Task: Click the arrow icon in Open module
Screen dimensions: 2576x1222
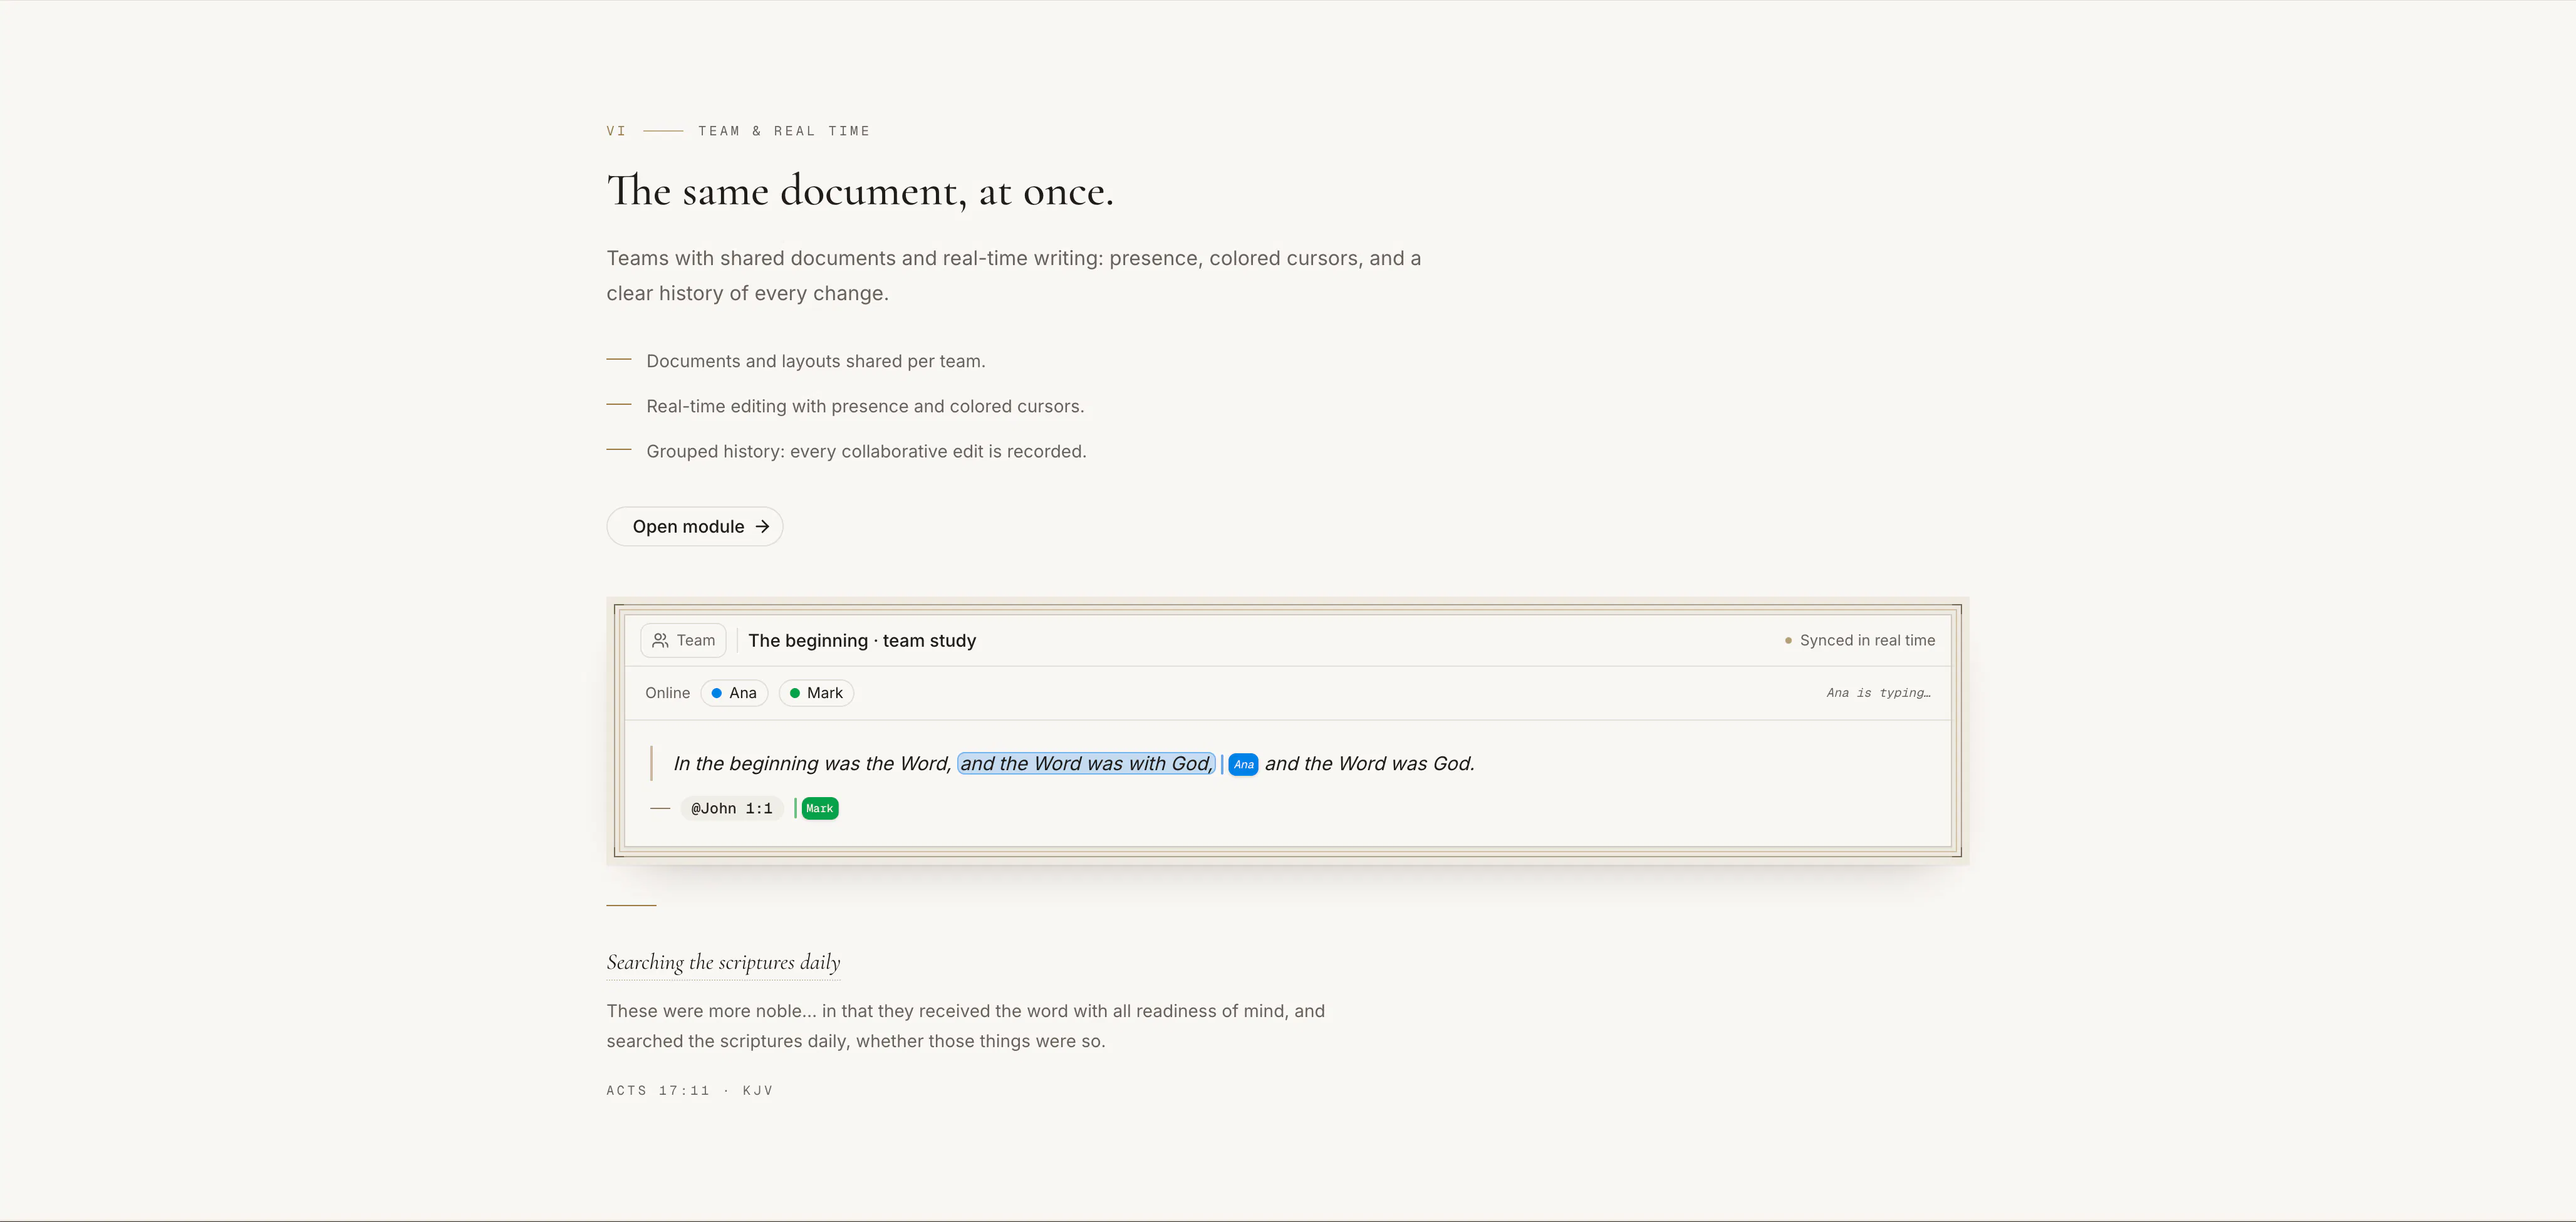Action: 762,526
